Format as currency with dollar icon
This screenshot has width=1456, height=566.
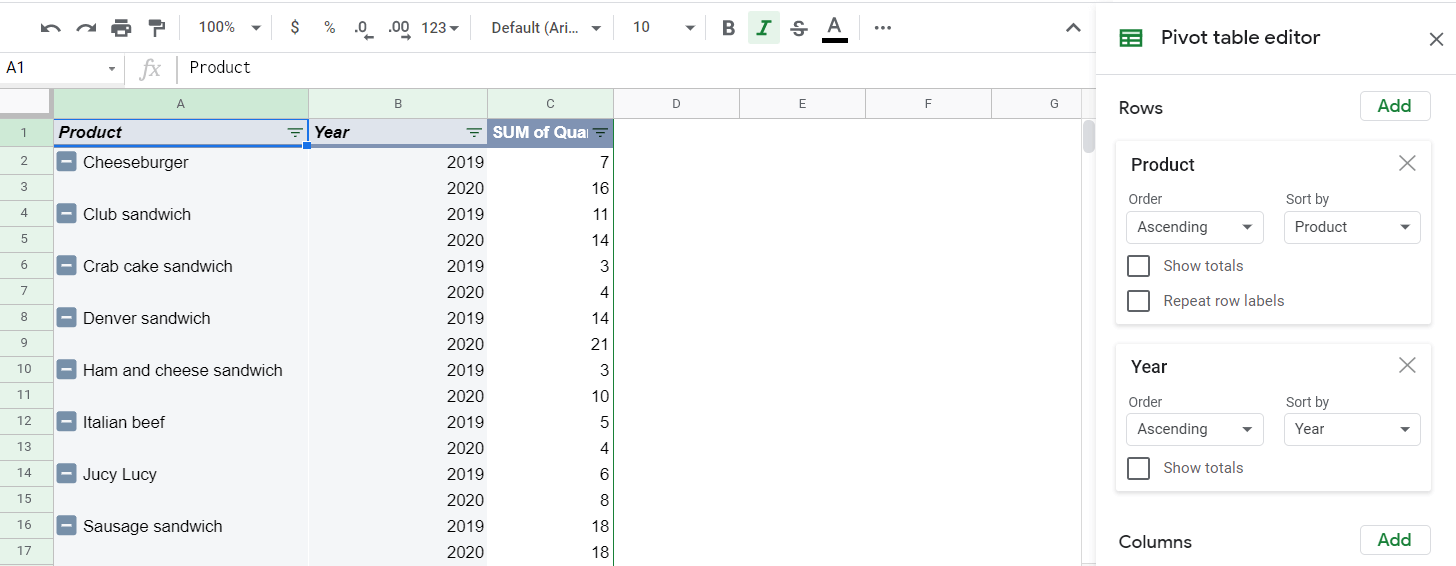(294, 28)
